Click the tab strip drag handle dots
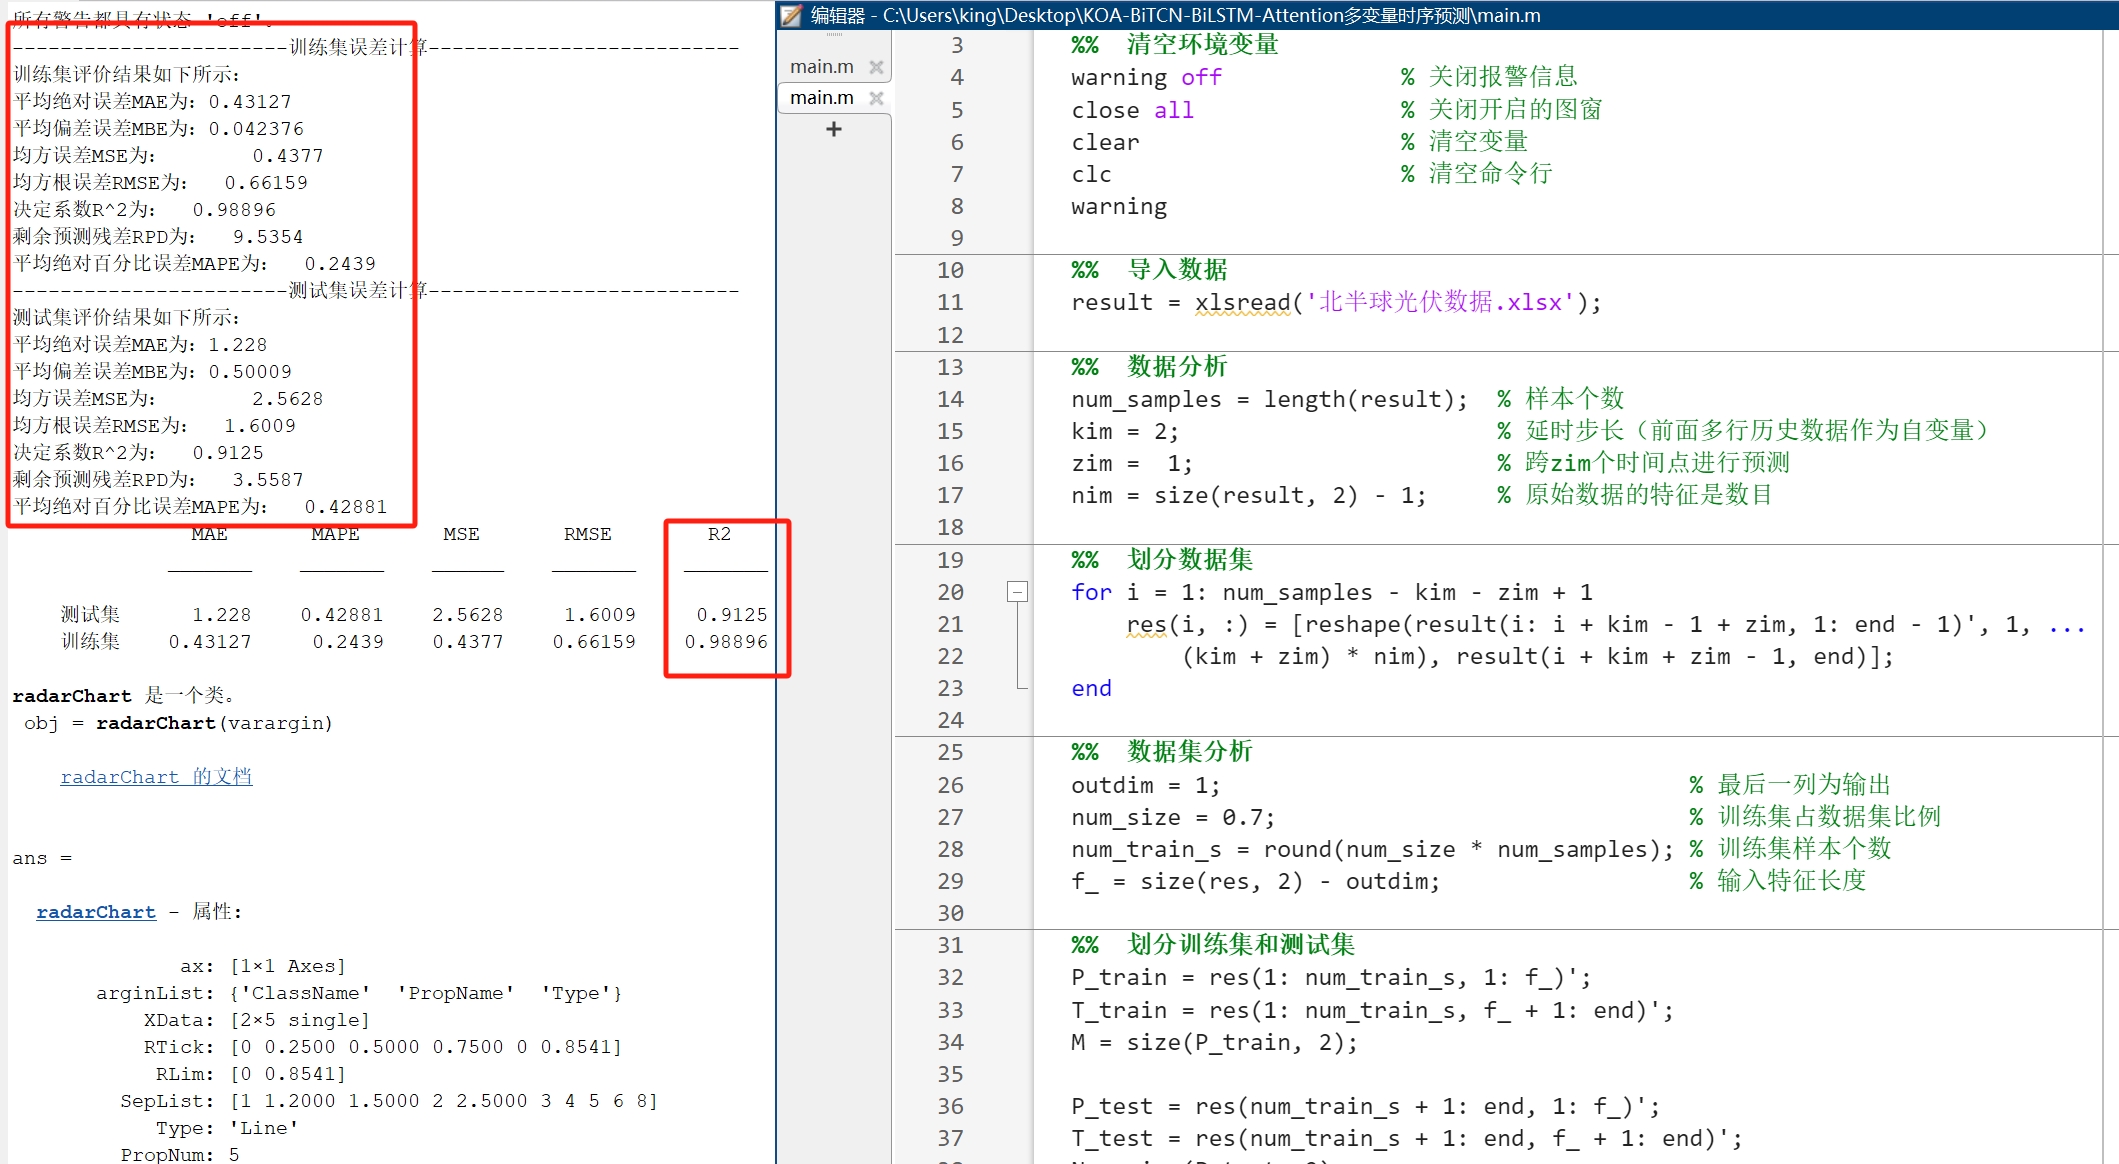The height and width of the screenshot is (1164, 2119). click(833, 36)
